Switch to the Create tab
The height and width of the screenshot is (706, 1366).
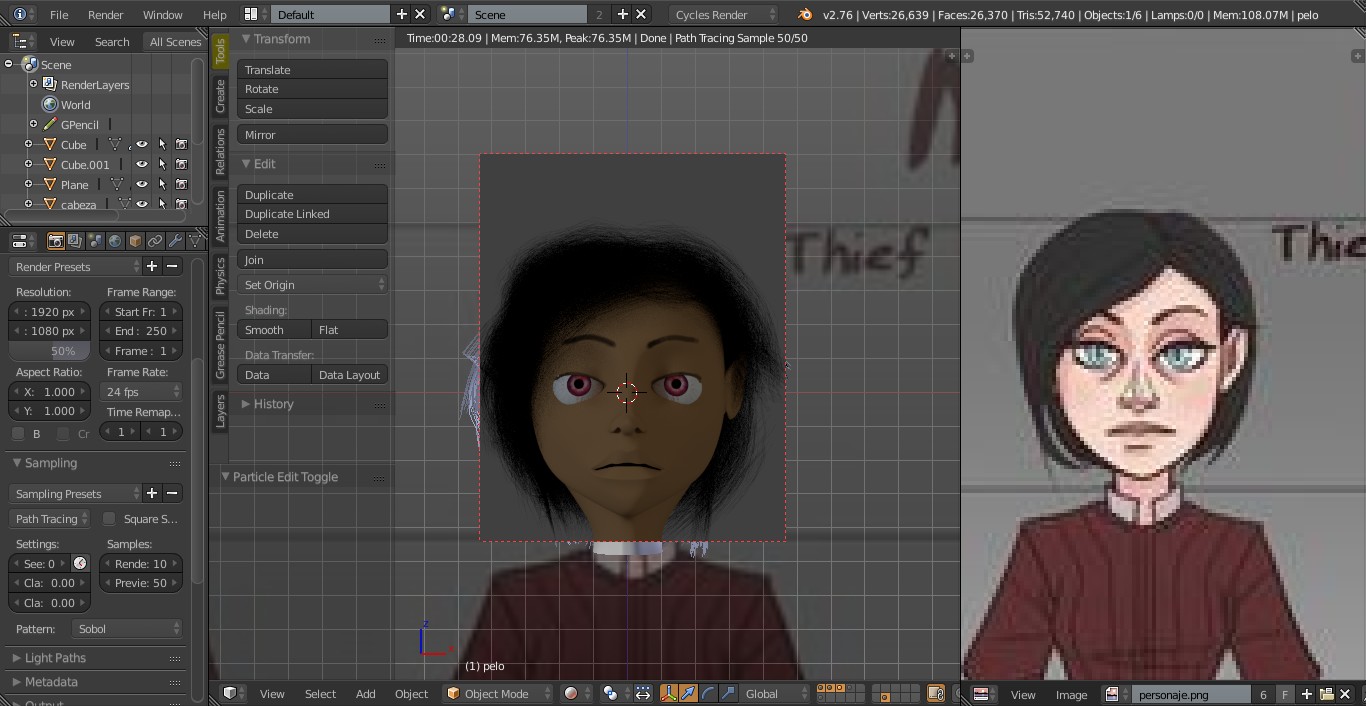(x=220, y=96)
